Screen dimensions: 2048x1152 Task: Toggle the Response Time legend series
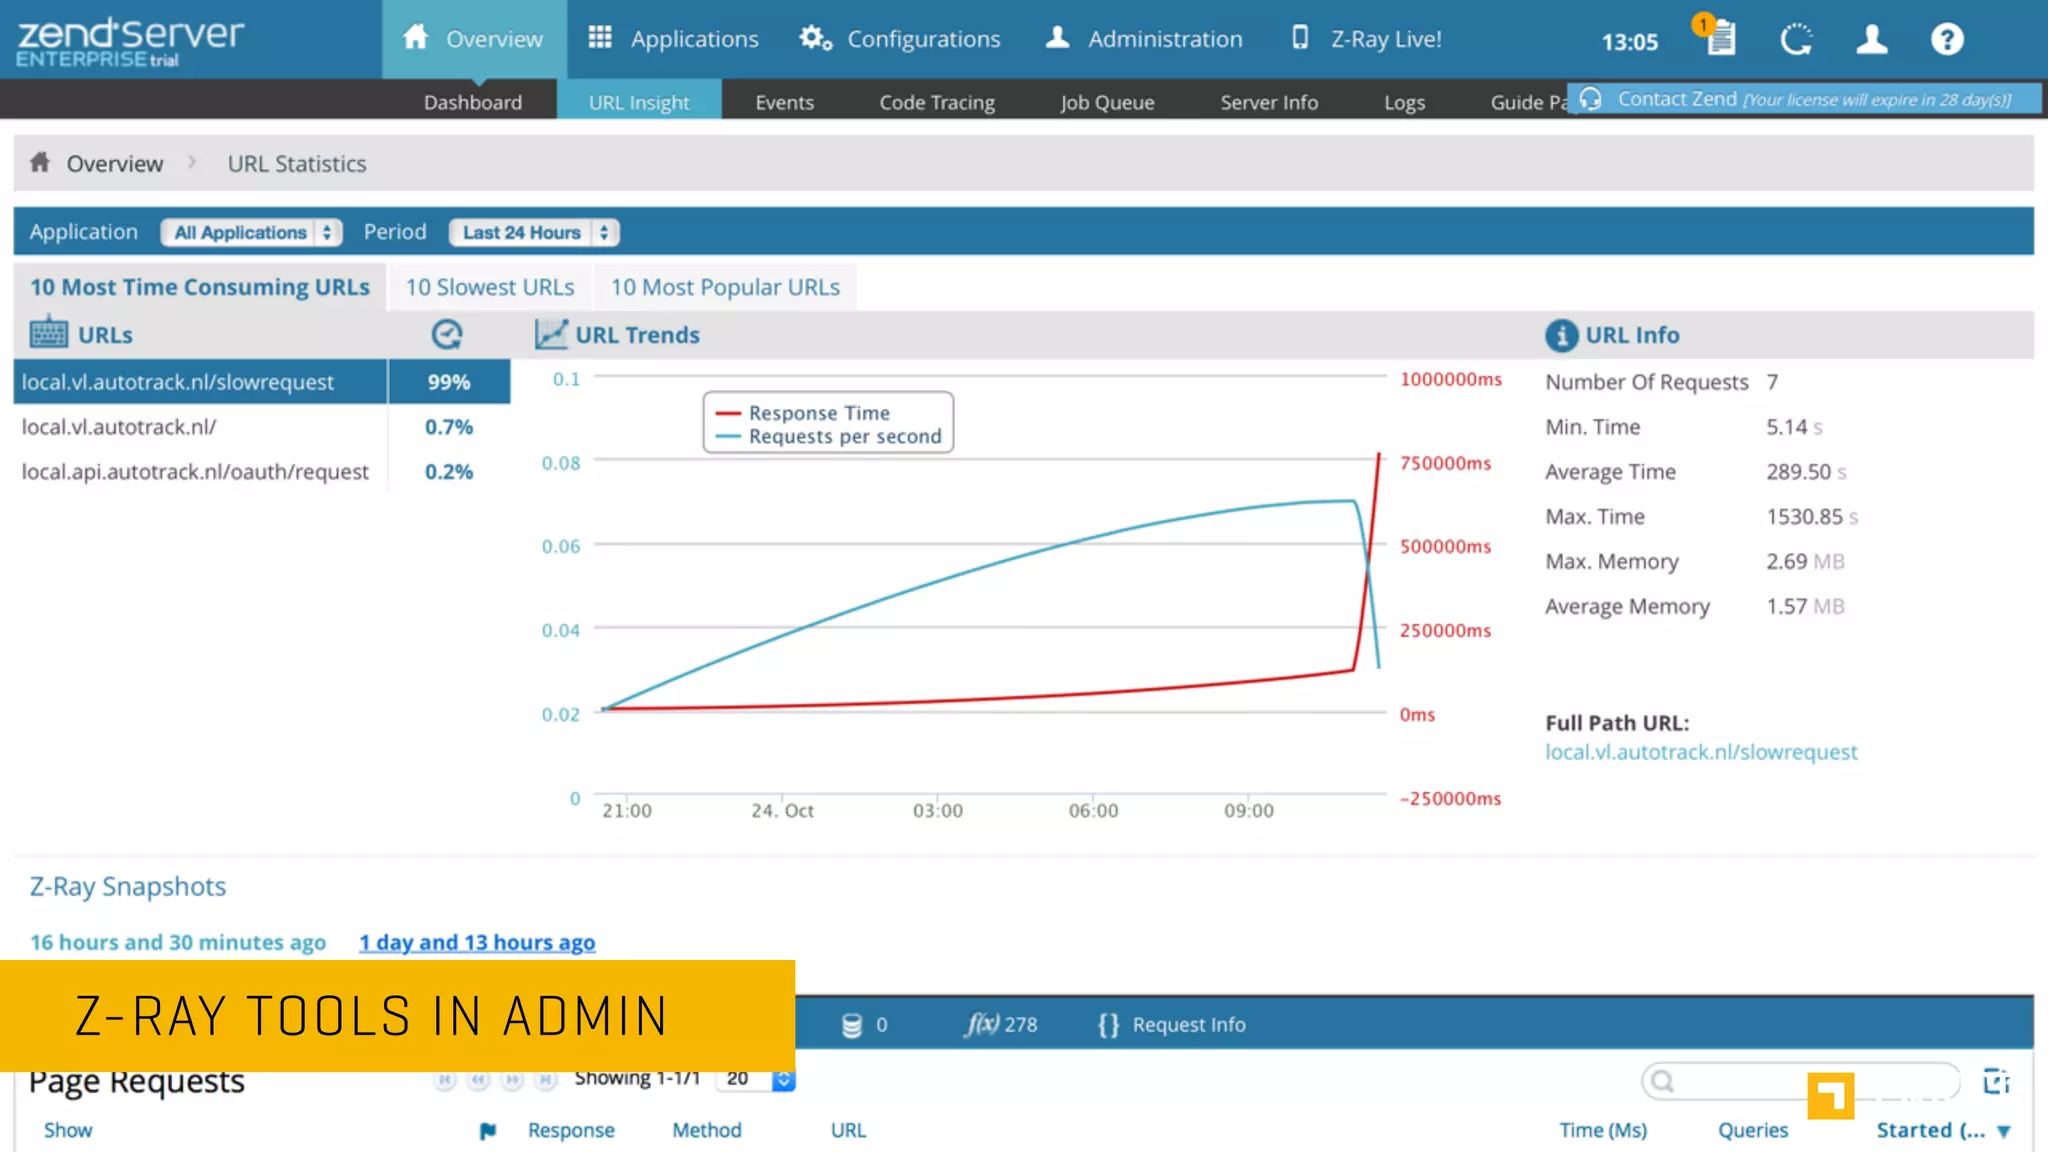tap(818, 413)
